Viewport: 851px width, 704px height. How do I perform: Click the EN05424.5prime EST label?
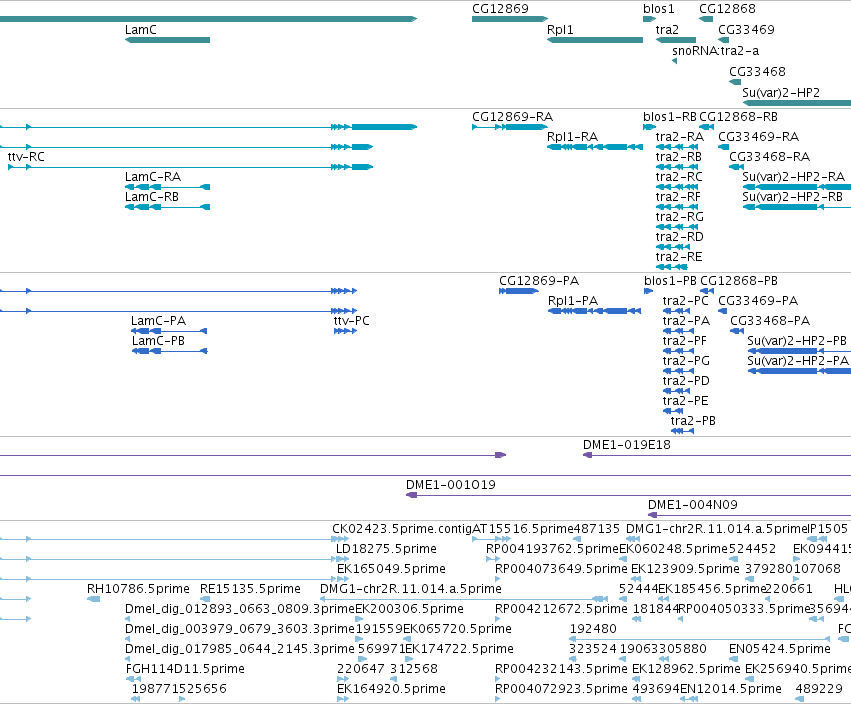780,649
